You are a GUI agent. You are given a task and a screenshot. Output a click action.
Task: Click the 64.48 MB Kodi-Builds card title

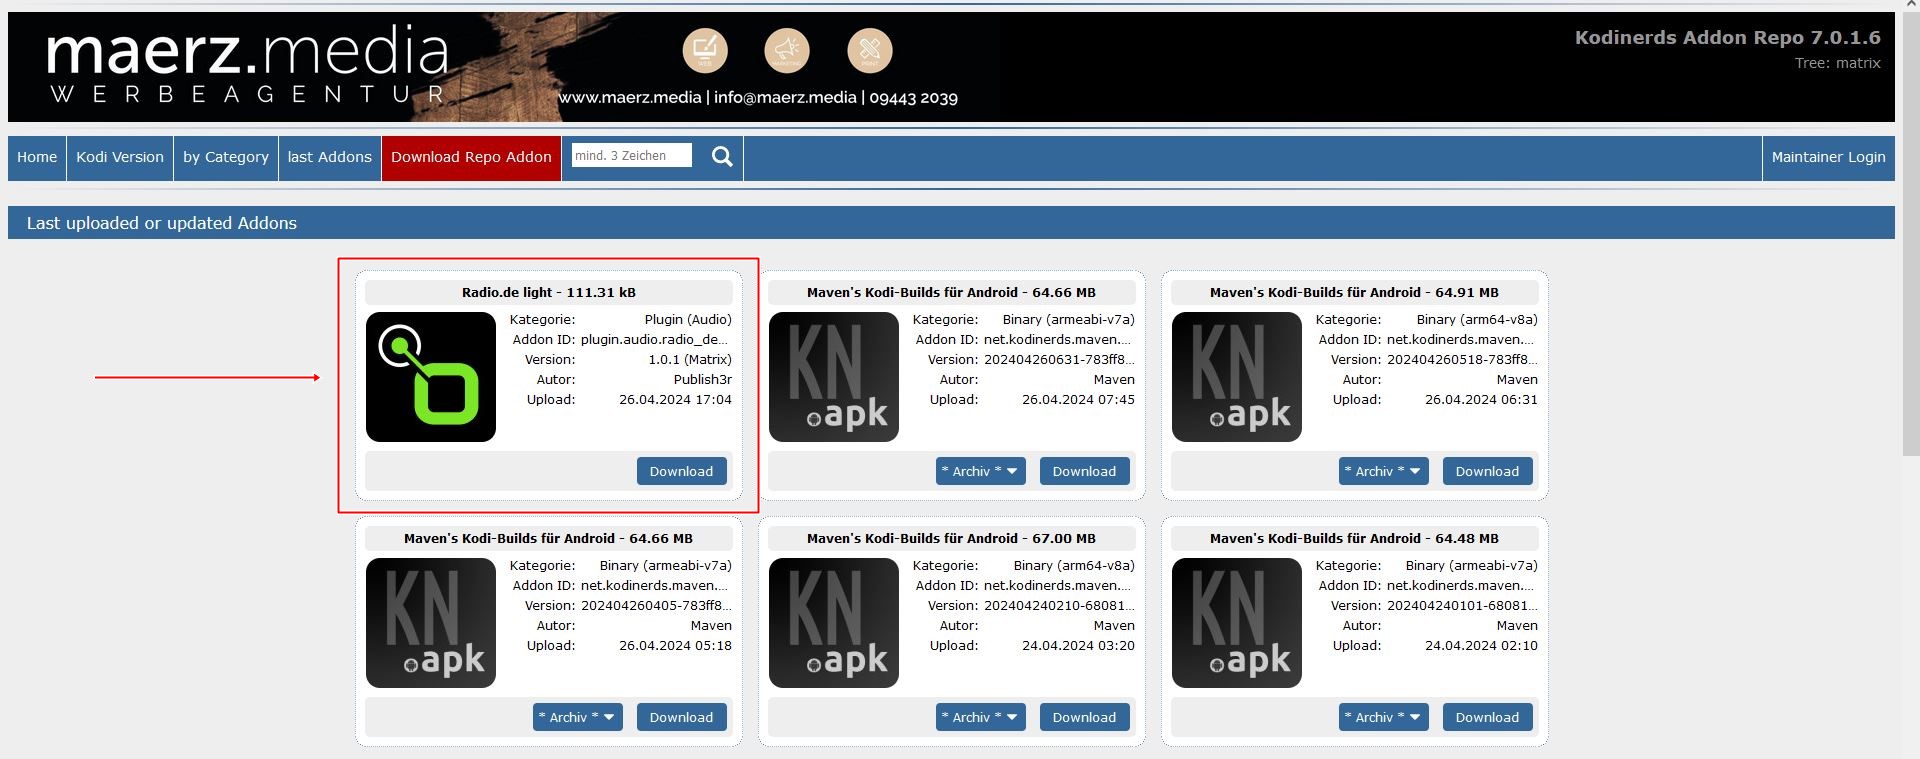point(1354,539)
